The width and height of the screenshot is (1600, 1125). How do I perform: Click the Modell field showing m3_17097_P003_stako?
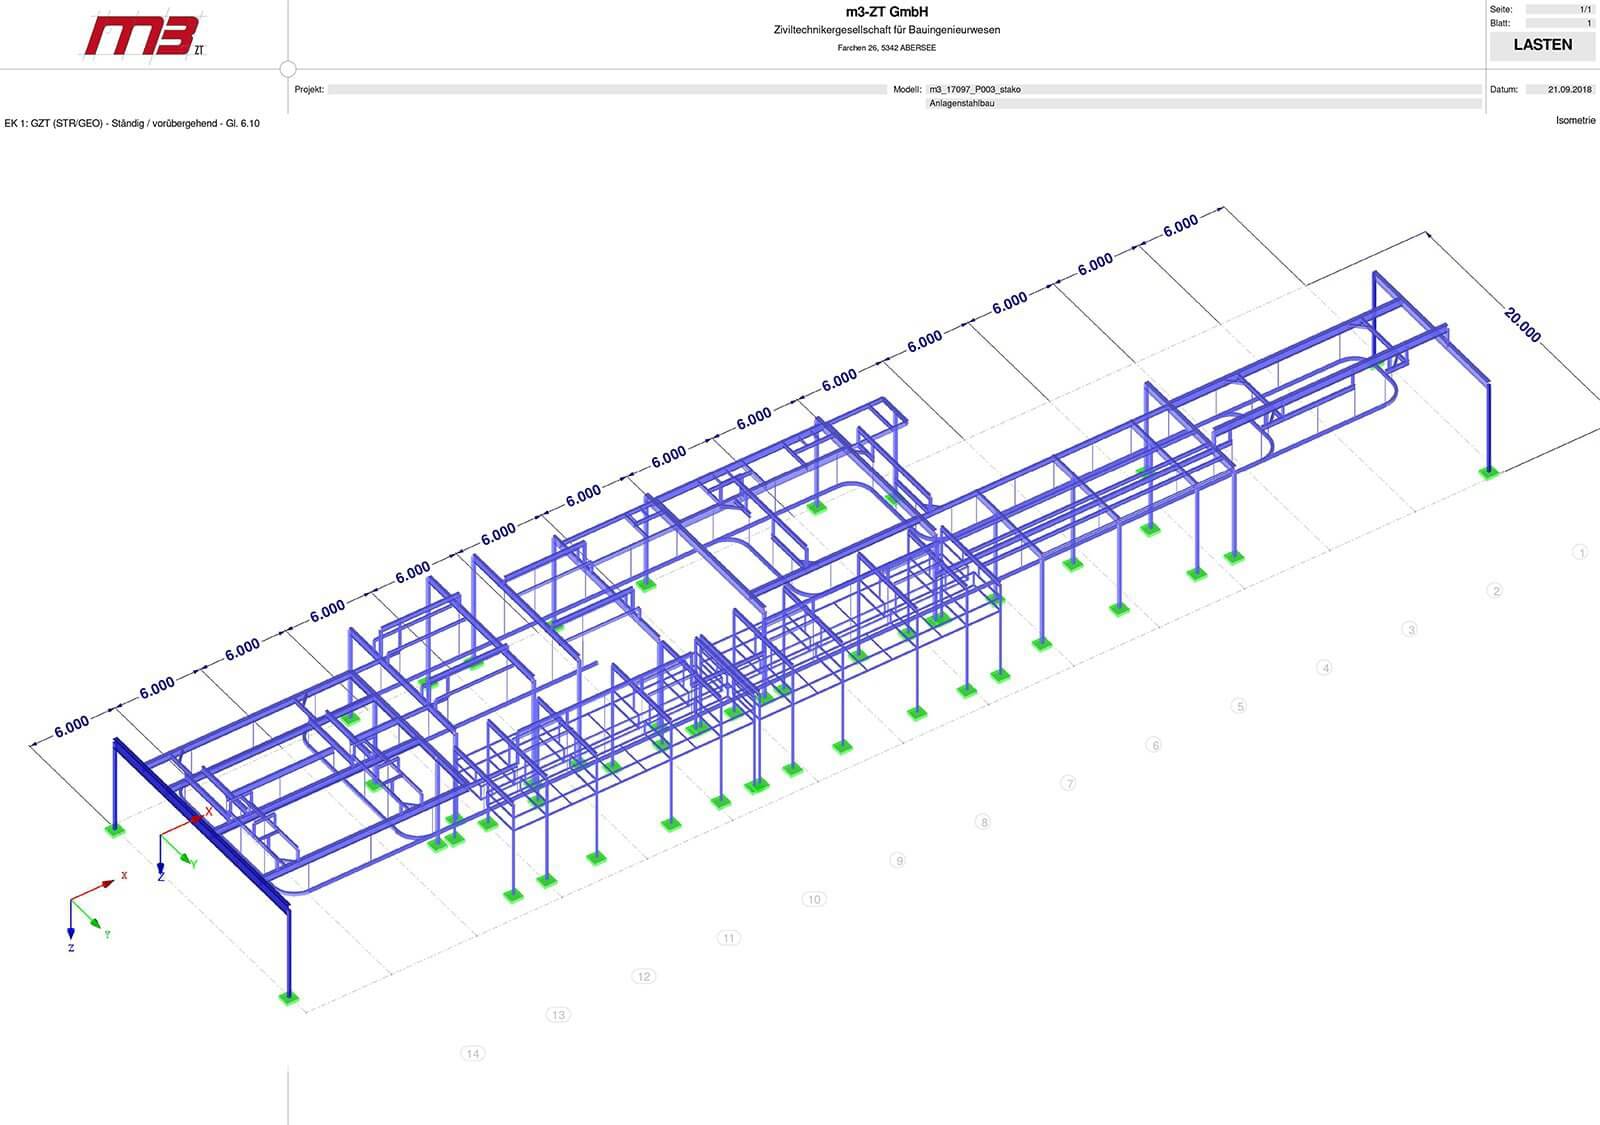pos(1203,89)
